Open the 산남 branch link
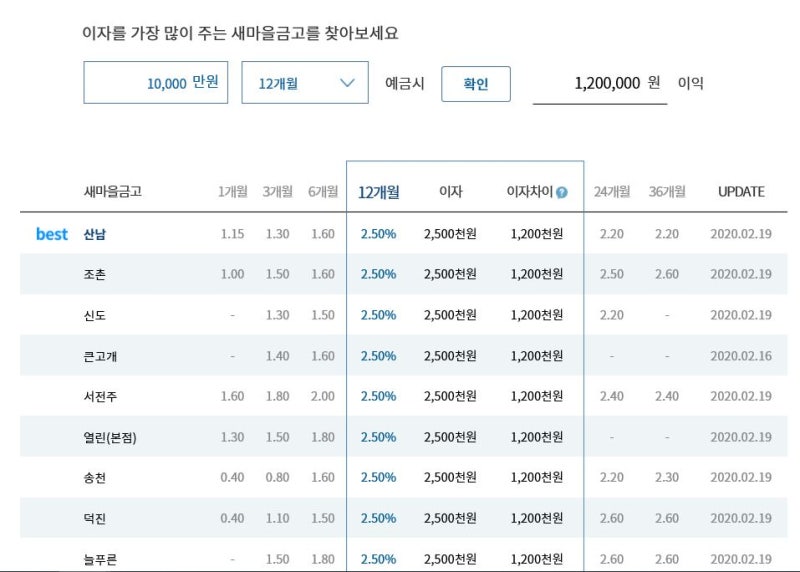Viewport: 800px width, 572px height. tap(95, 234)
